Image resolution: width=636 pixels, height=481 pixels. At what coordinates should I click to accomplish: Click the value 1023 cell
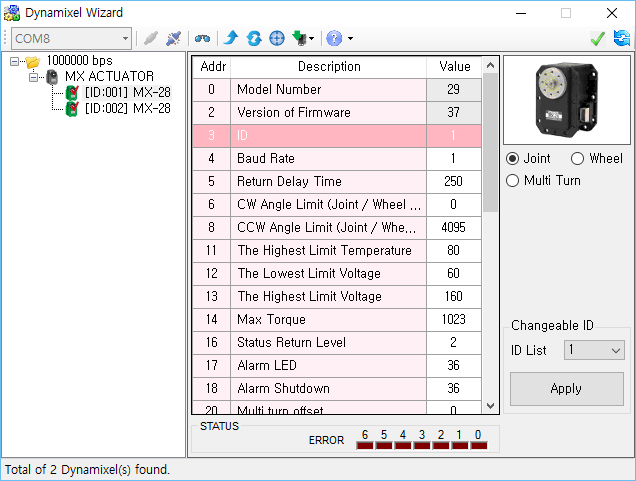coord(454,320)
